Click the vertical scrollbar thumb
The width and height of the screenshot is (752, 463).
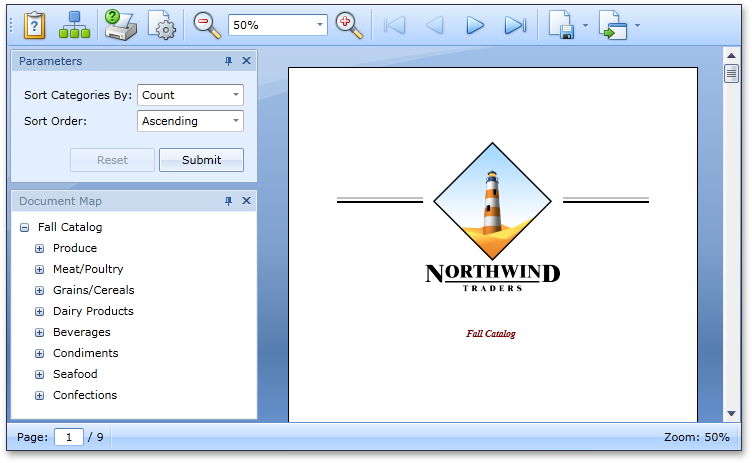[x=731, y=73]
